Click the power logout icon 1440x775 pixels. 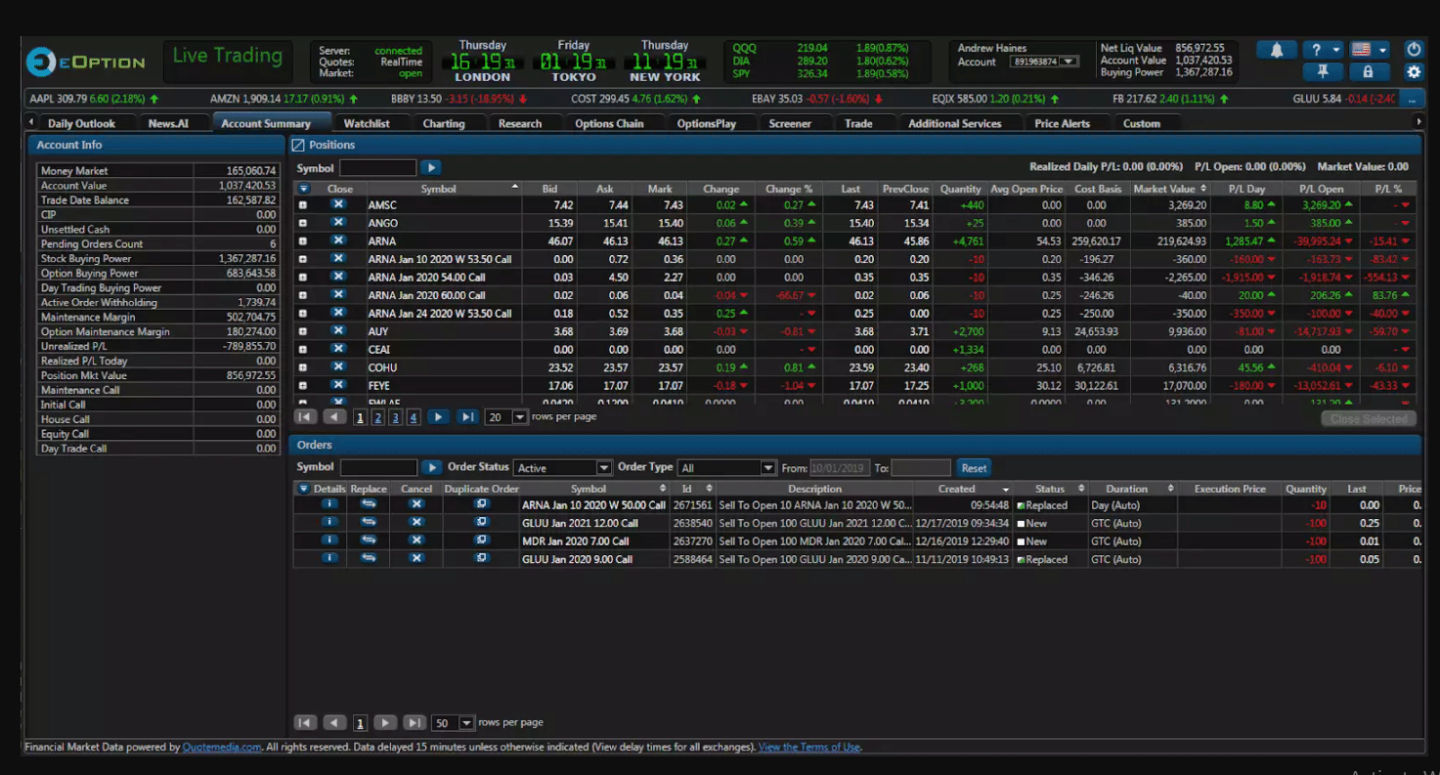point(1413,50)
